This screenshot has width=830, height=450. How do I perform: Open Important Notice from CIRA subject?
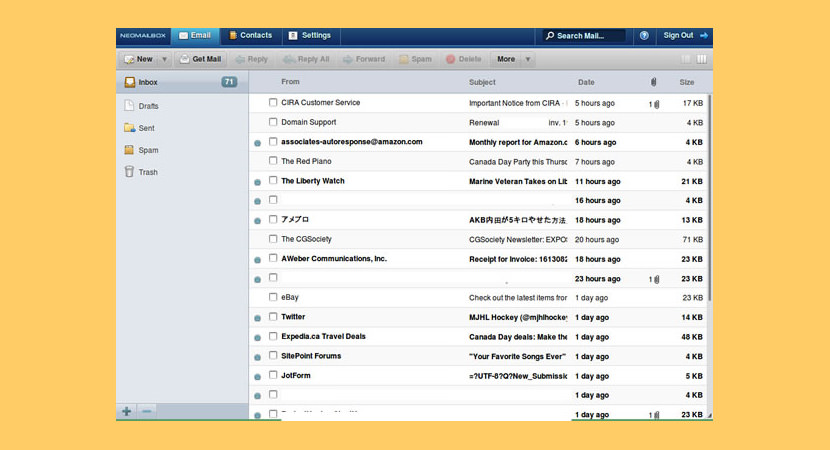[x=518, y=103]
